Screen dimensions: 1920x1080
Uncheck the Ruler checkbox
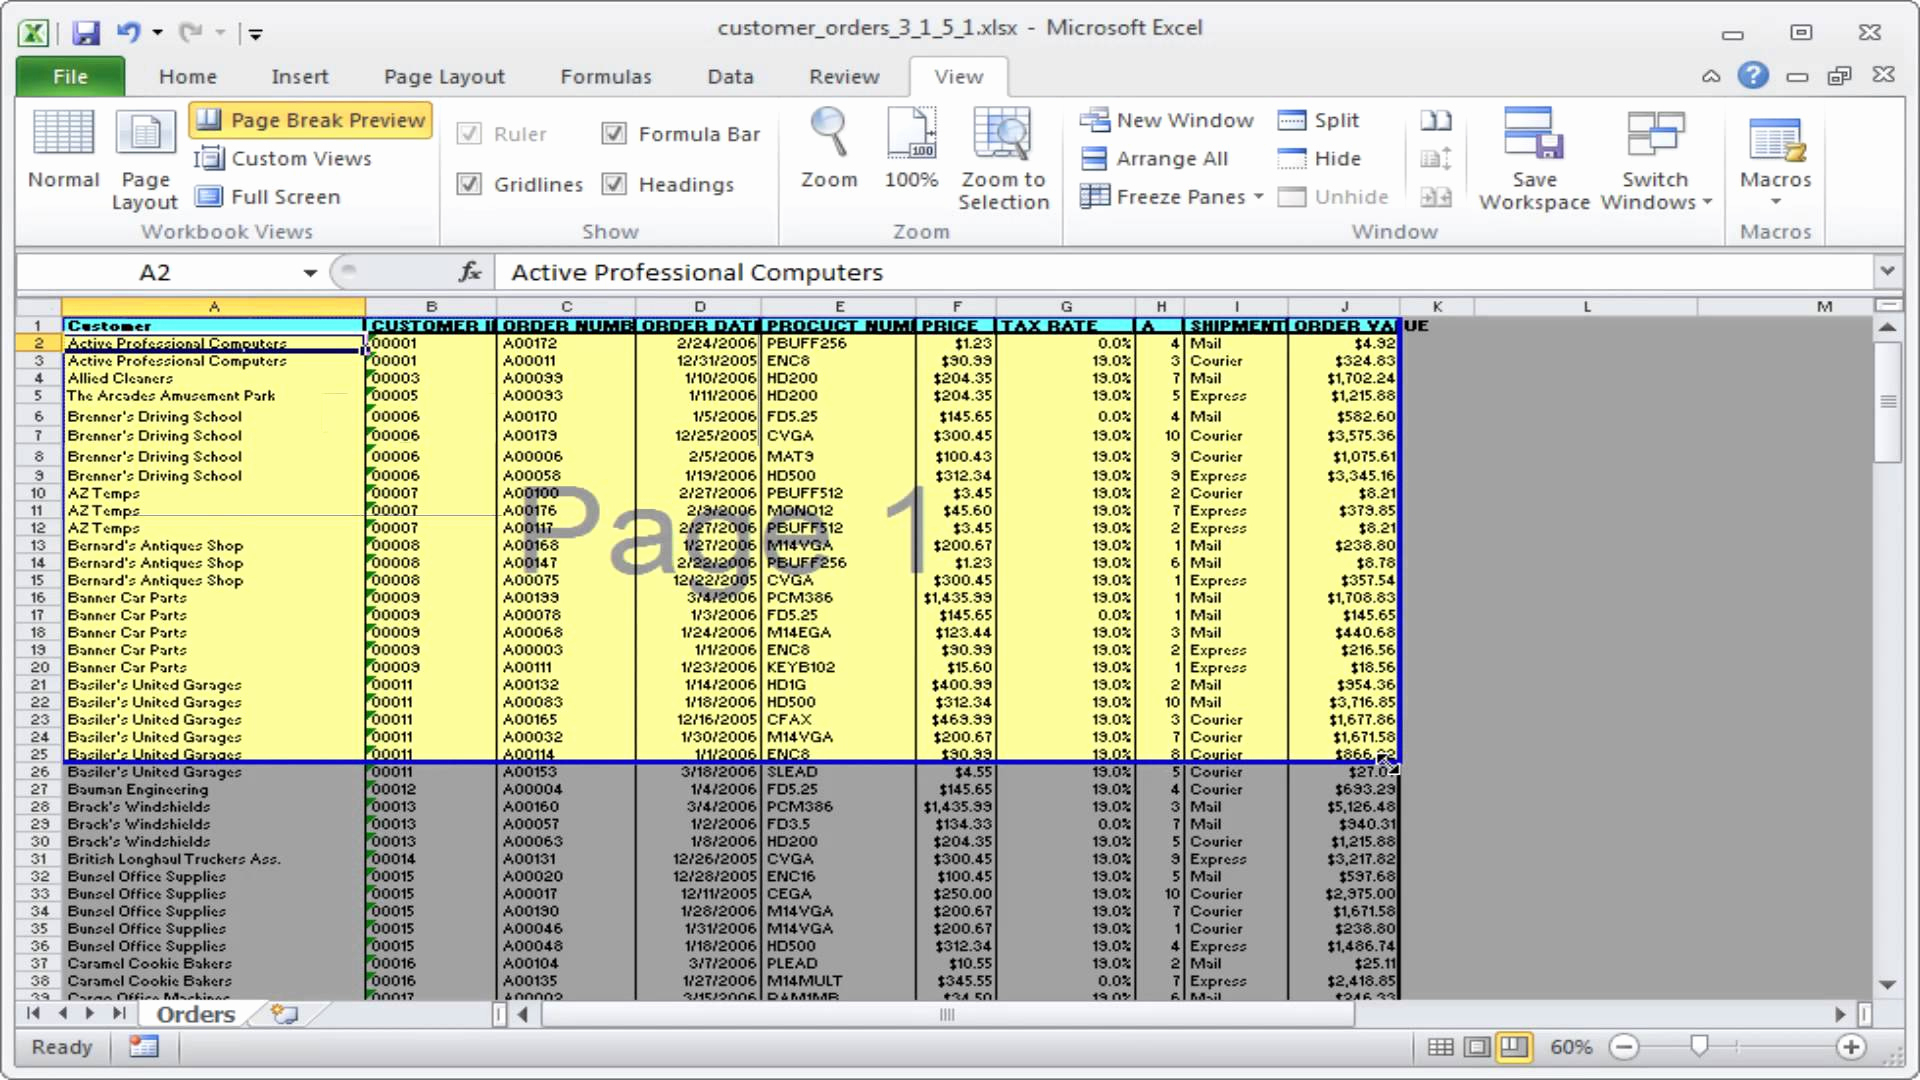click(470, 133)
